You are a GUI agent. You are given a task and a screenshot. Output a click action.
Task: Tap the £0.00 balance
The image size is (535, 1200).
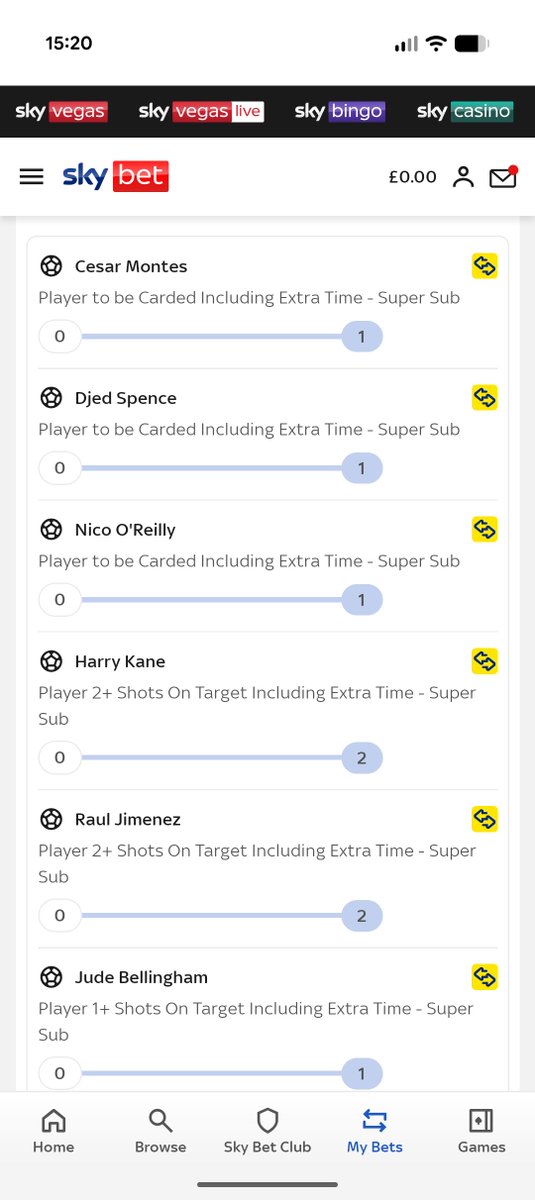[x=412, y=177]
